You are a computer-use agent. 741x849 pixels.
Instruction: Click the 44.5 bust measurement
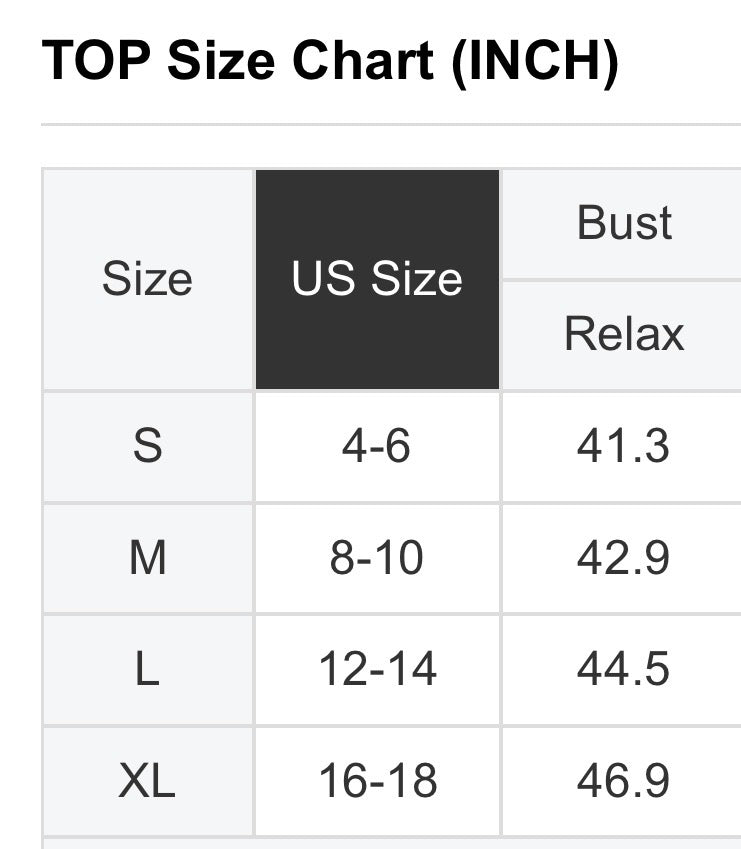coord(623,669)
